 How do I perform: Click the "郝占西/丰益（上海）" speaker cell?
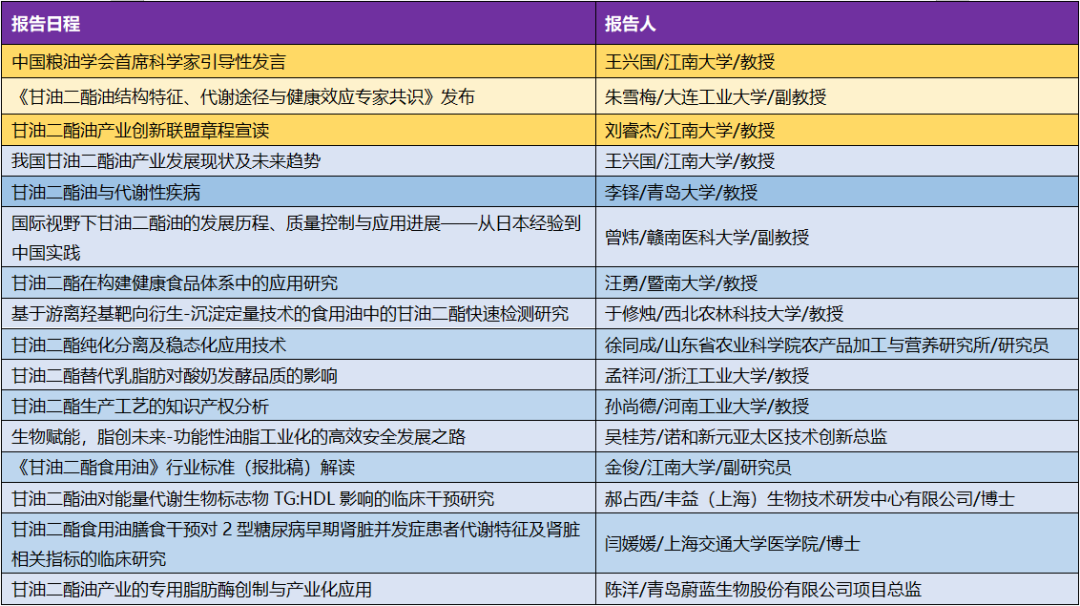pyautogui.click(x=837, y=498)
